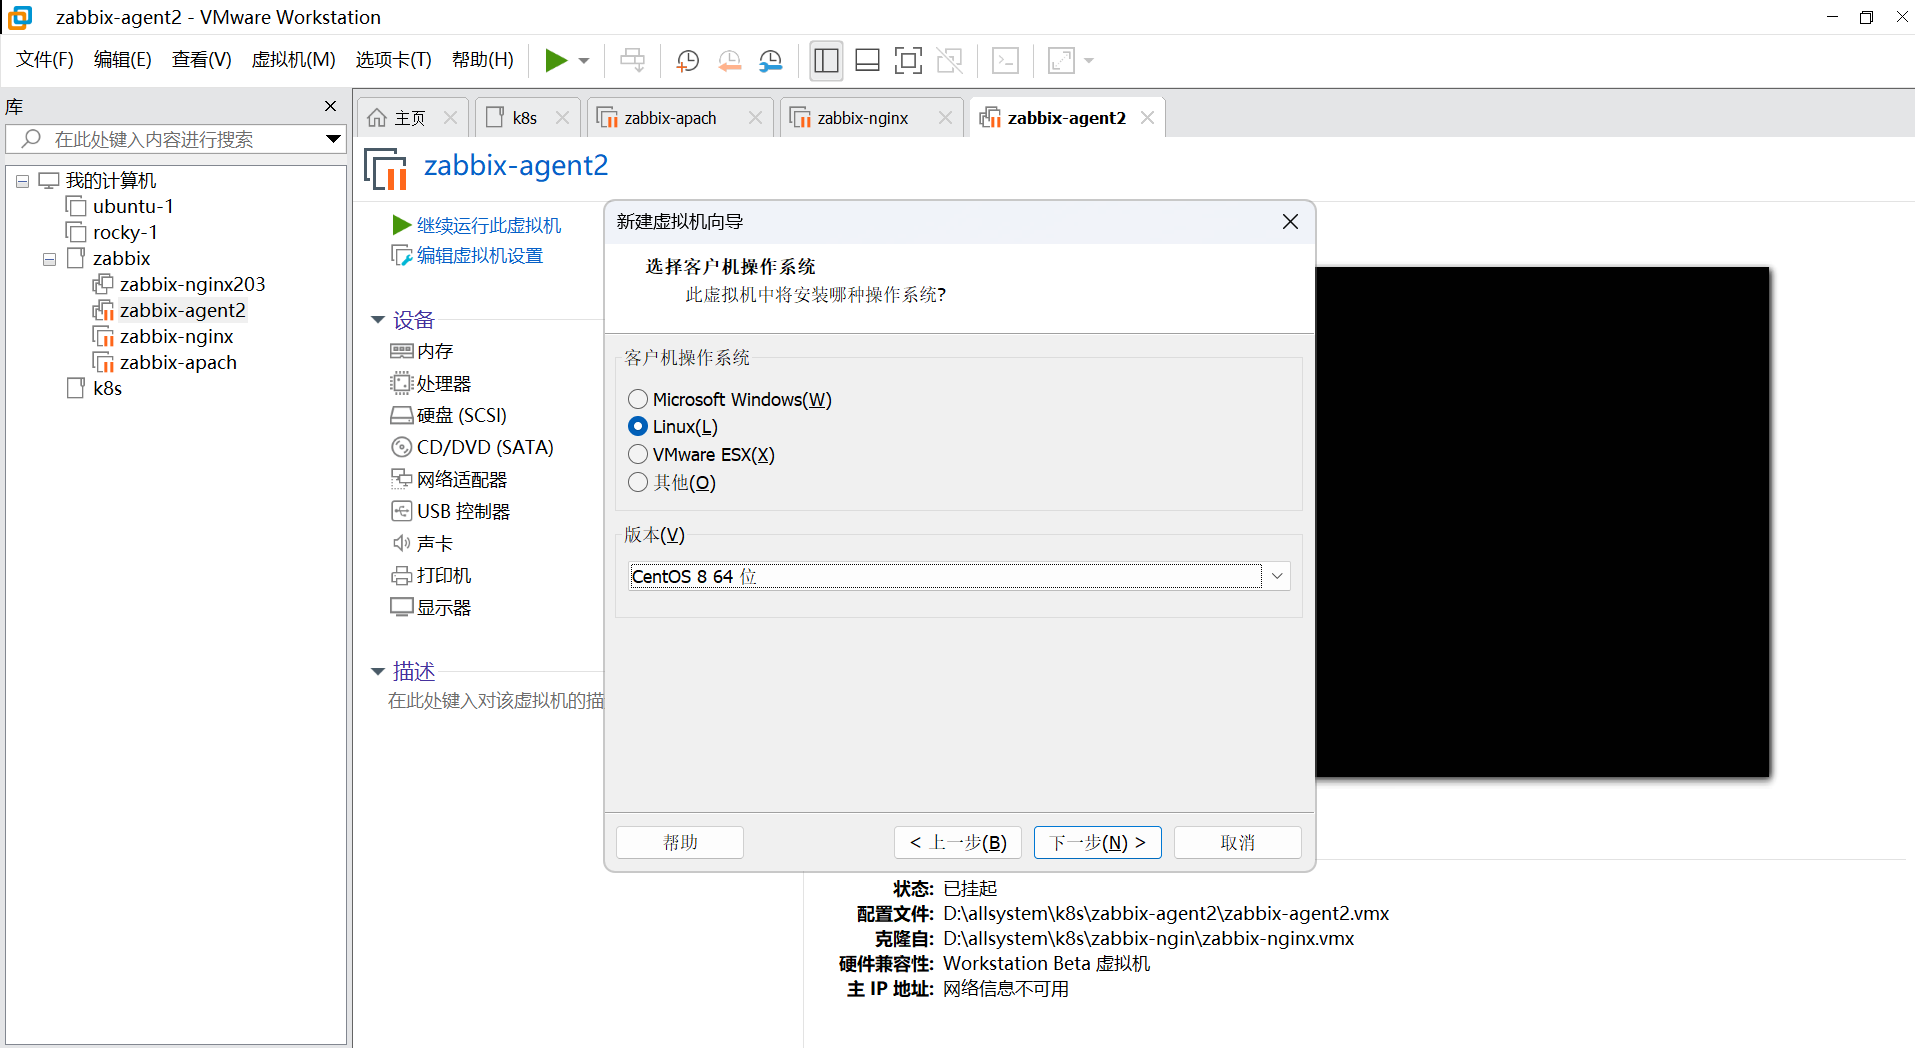The width and height of the screenshot is (1915, 1048).
Task: Click the 网络适配器 network adapter icon
Action: coord(401,479)
